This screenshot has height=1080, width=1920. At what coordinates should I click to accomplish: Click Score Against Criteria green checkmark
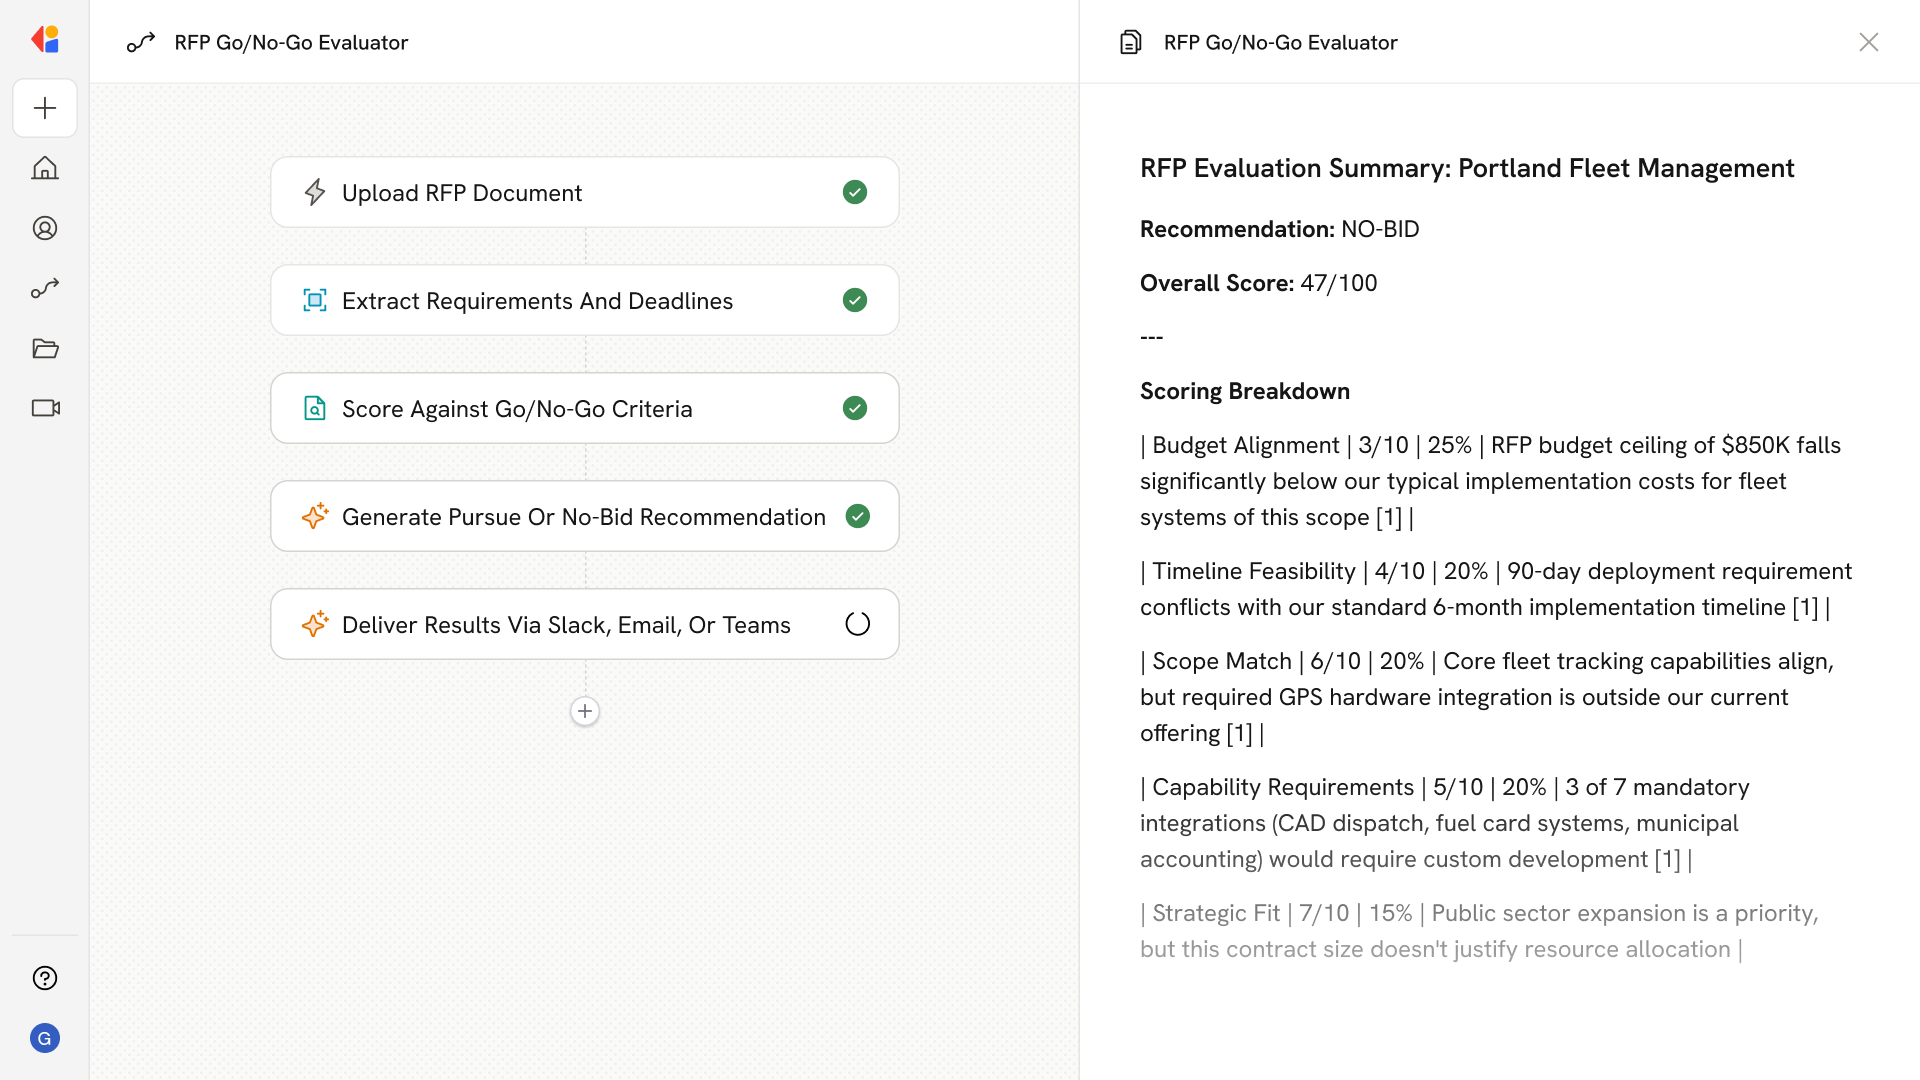tap(854, 408)
